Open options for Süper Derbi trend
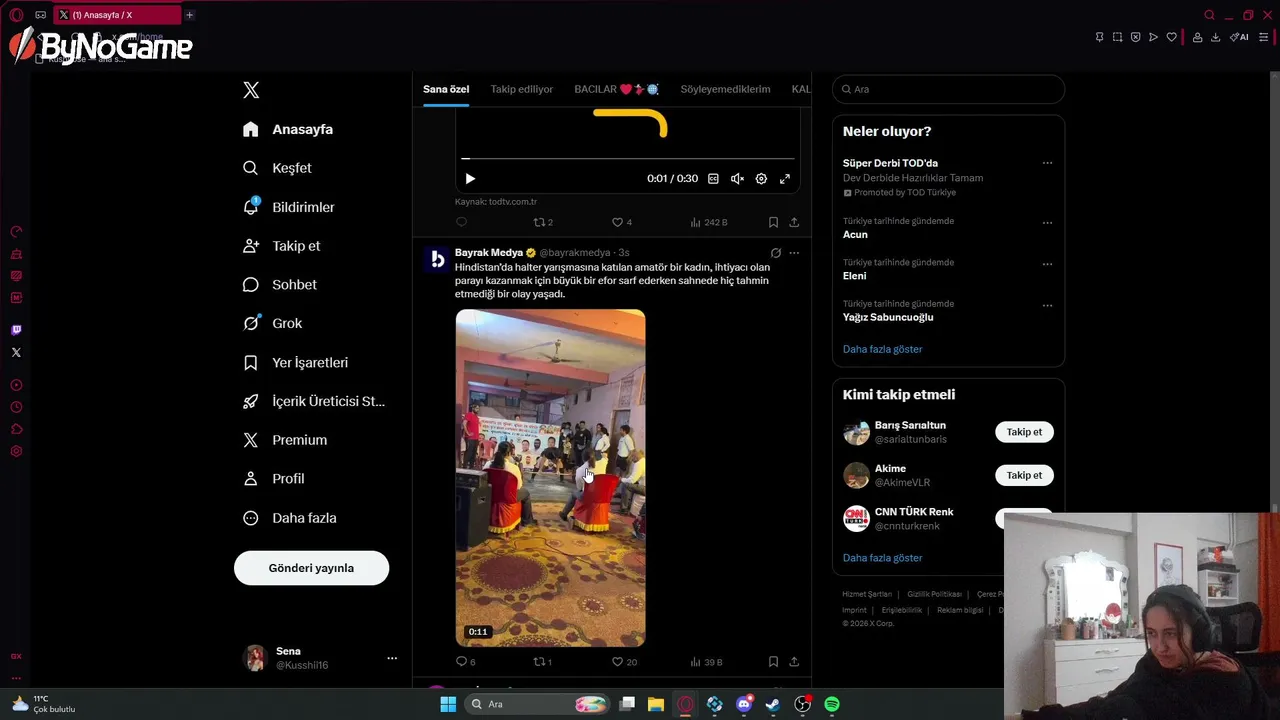This screenshot has height=720, width=1280. pos(1047,163)
